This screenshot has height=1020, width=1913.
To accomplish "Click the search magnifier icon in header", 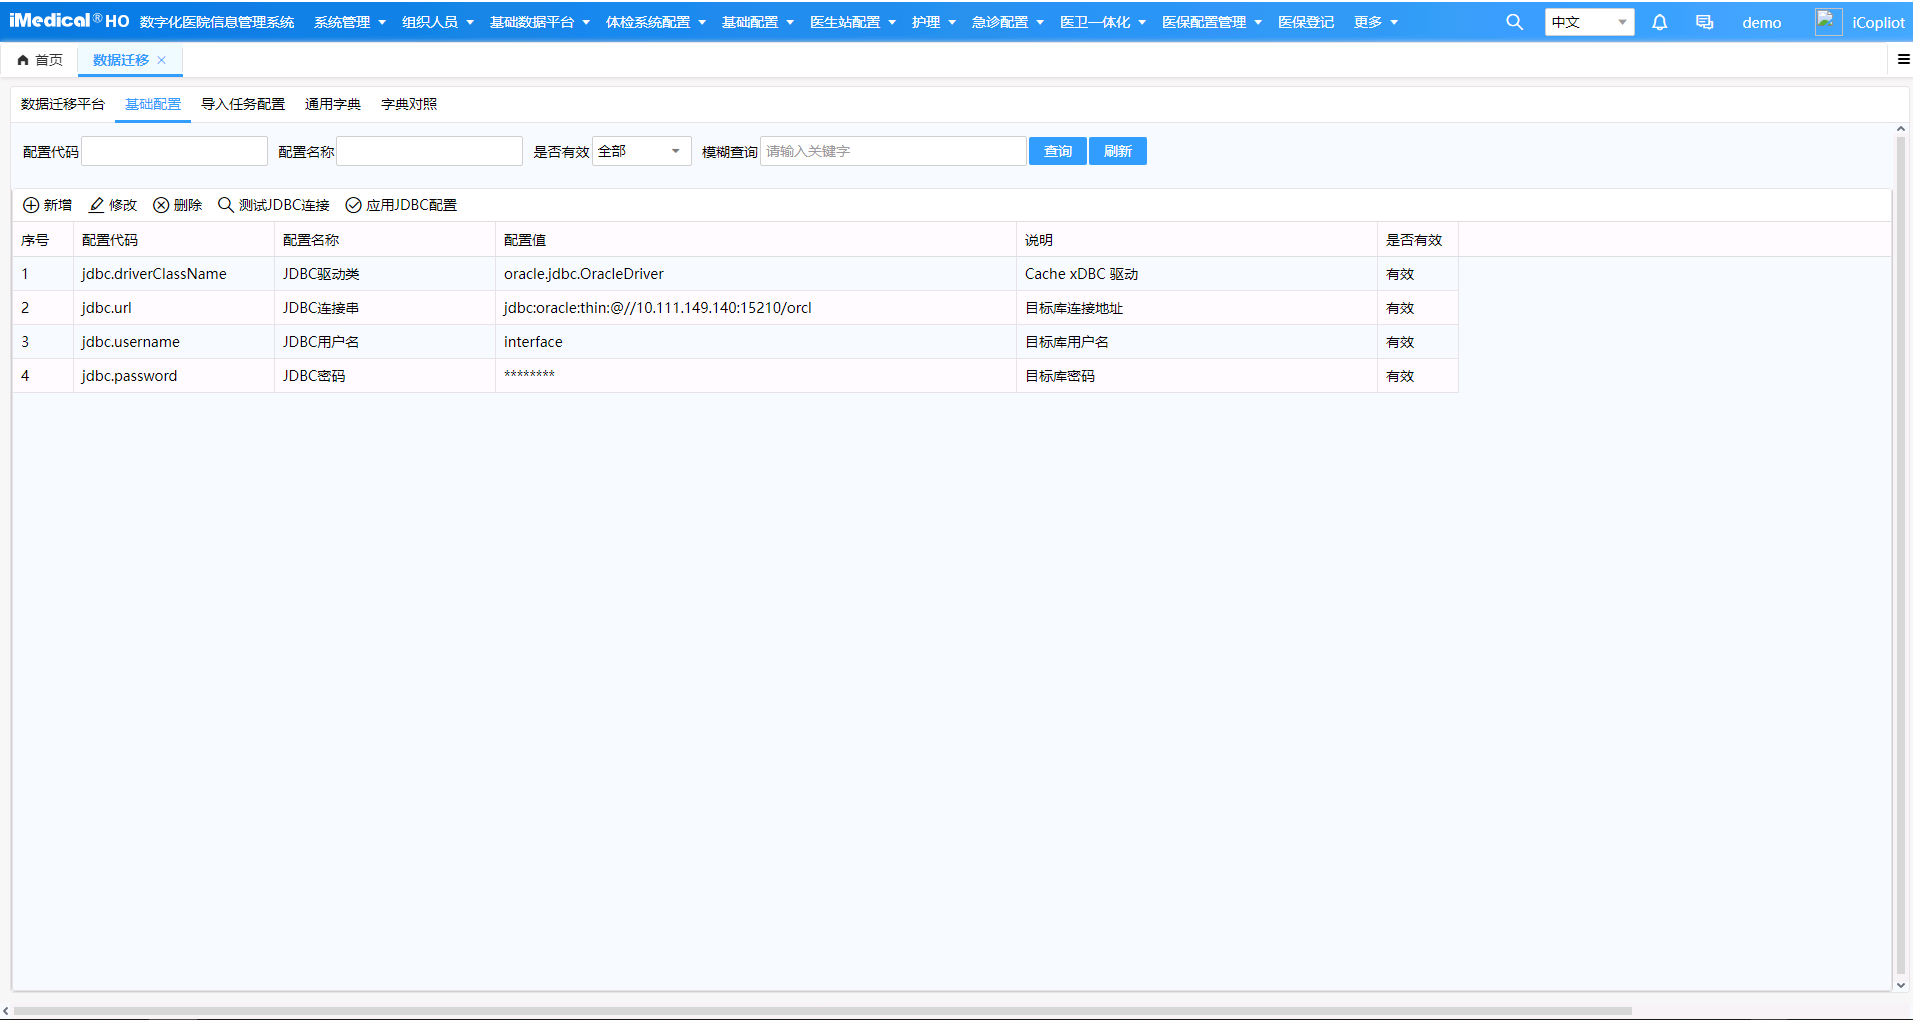I will point(1514,22).
